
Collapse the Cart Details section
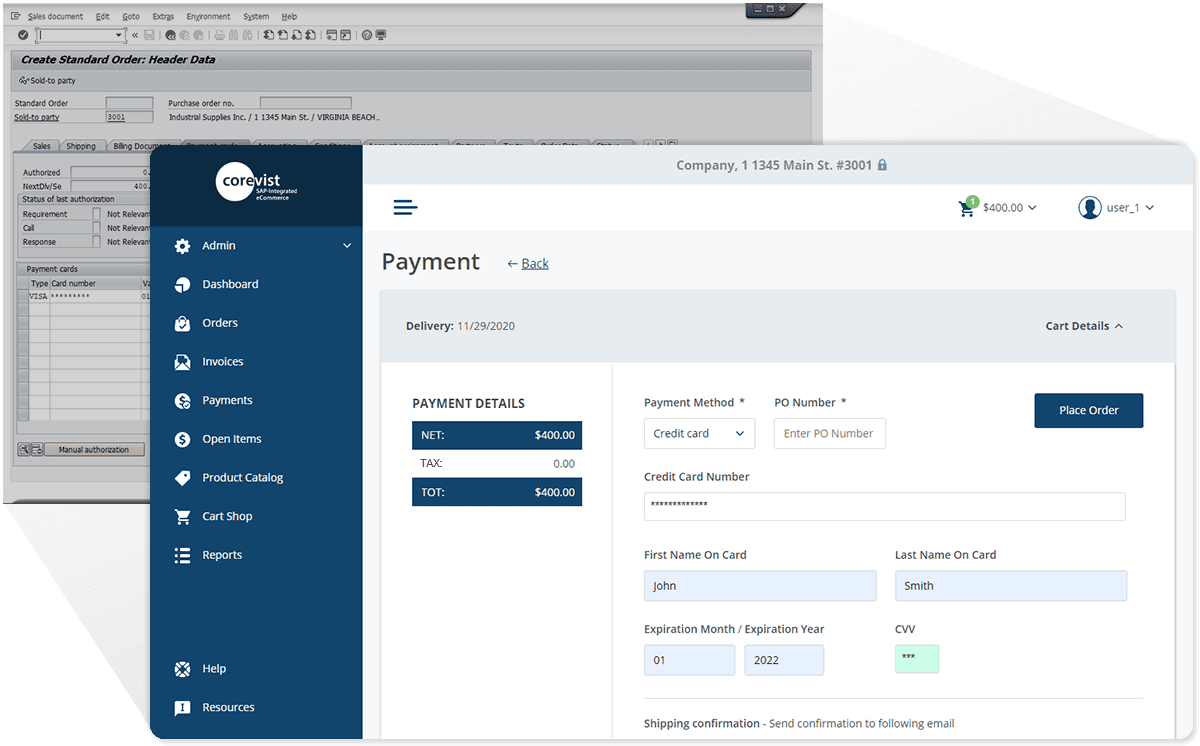click(x=1084, y=326)
